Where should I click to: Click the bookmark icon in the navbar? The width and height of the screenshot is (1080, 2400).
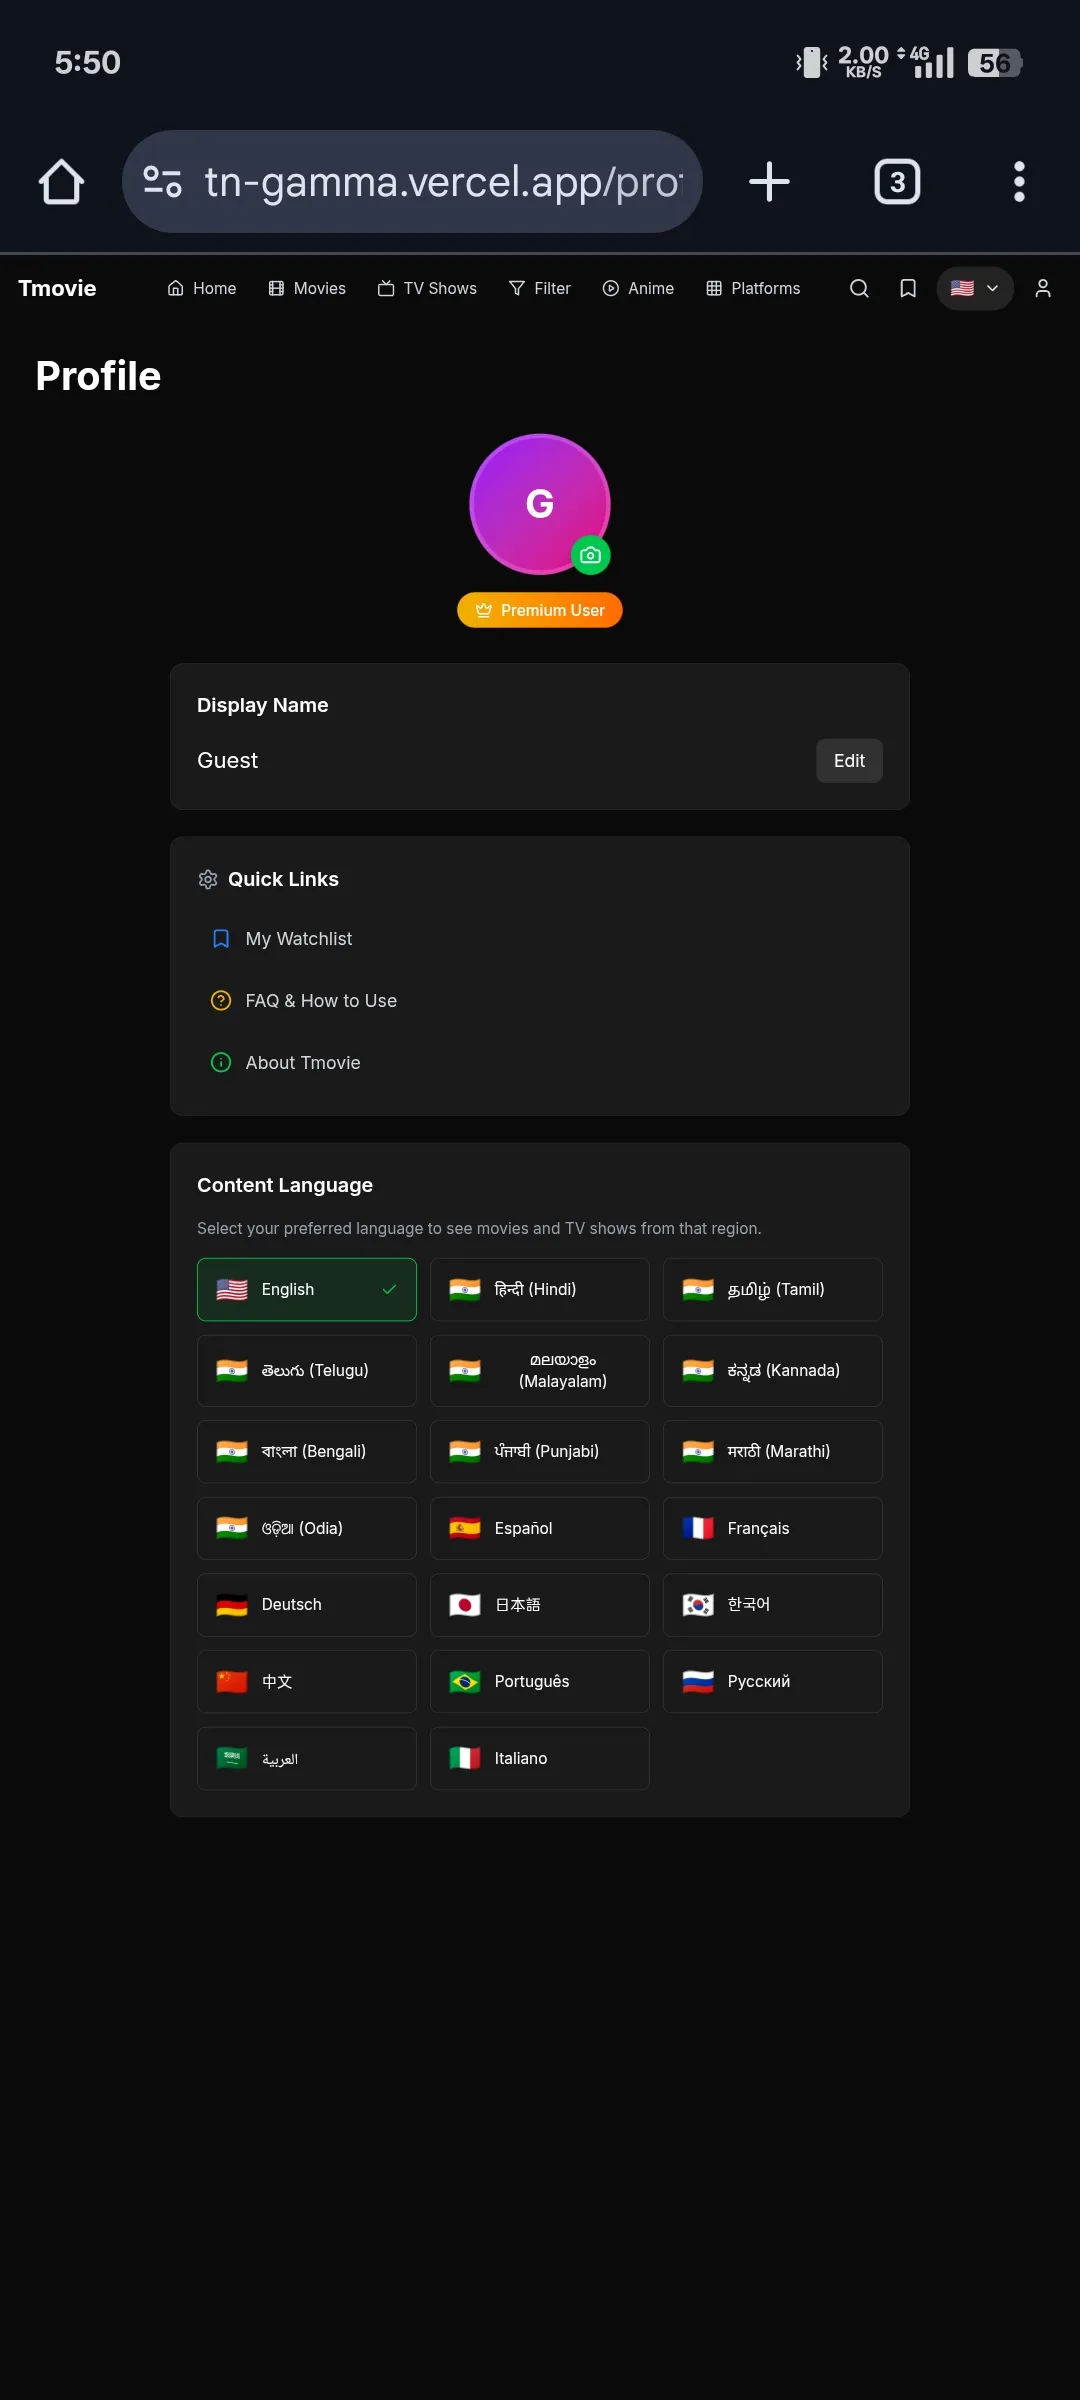[x=907, y=288]
